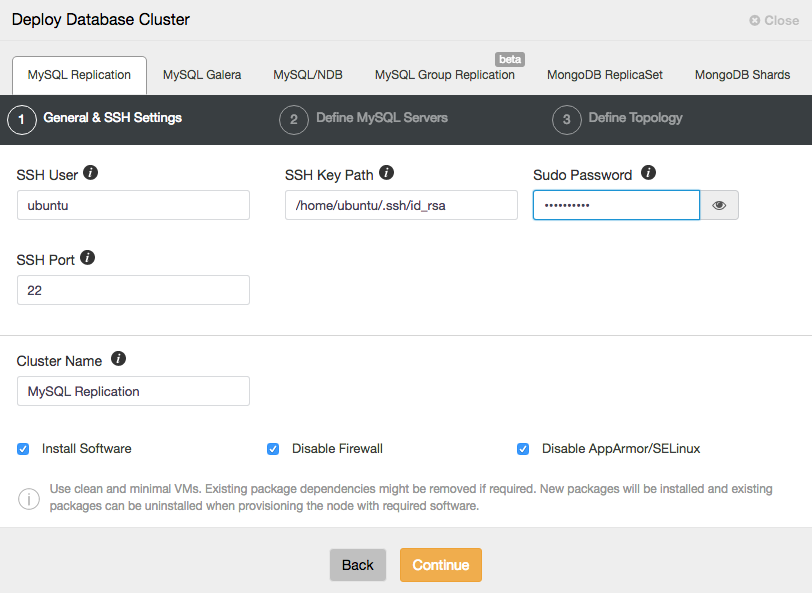Screen dimensions: 812x593
Task: Switch to MySQL Group Replication tab
Action: 445,75
